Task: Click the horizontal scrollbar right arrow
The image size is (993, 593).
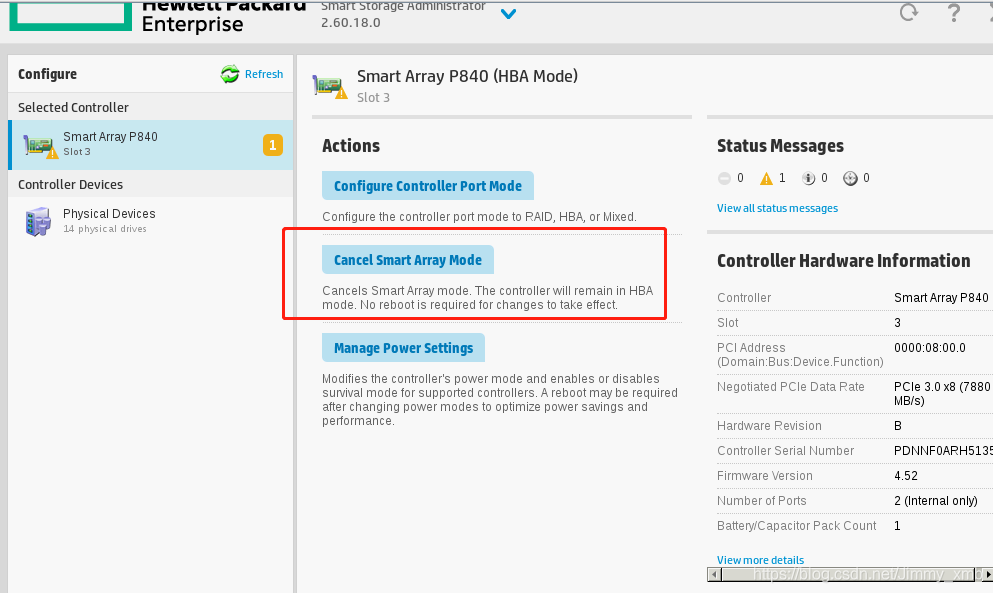Action: (988, 575)
